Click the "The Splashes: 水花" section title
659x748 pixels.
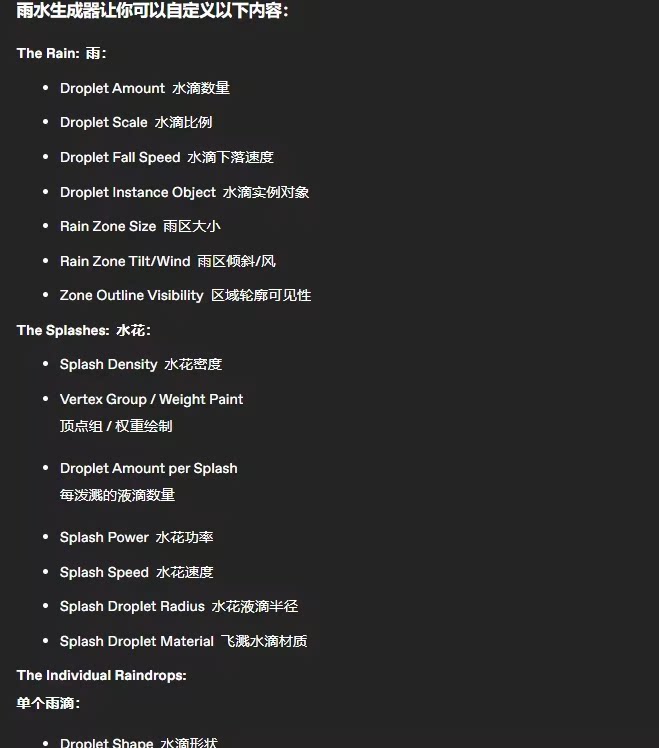[83, 330]
